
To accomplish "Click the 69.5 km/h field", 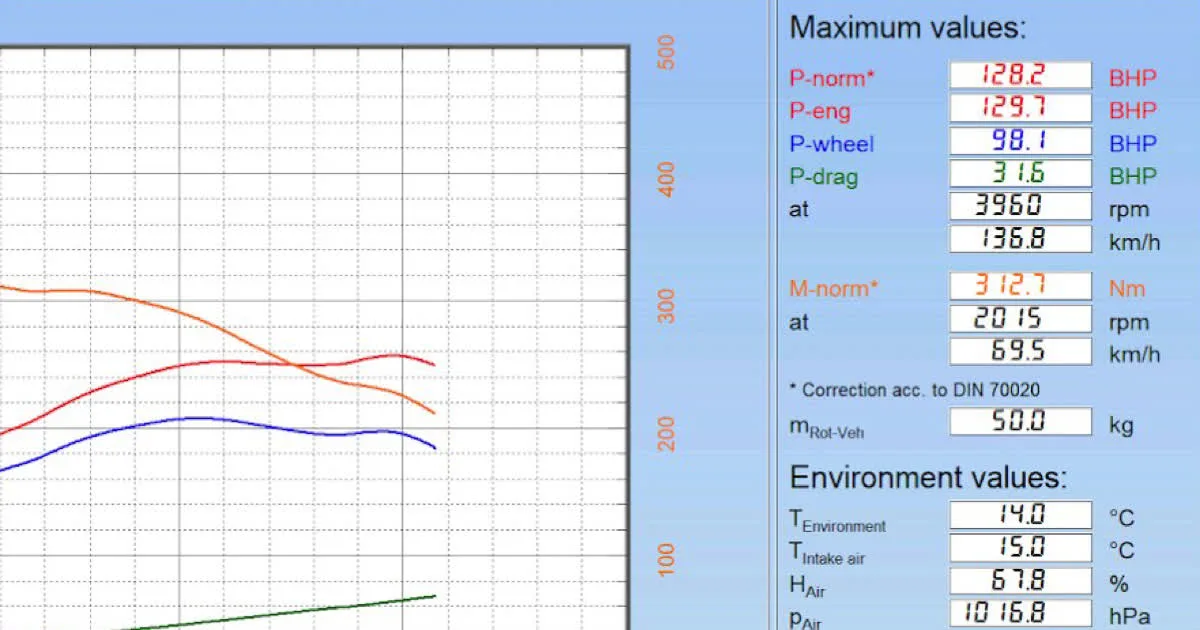I will click(x=1020, y=352).
